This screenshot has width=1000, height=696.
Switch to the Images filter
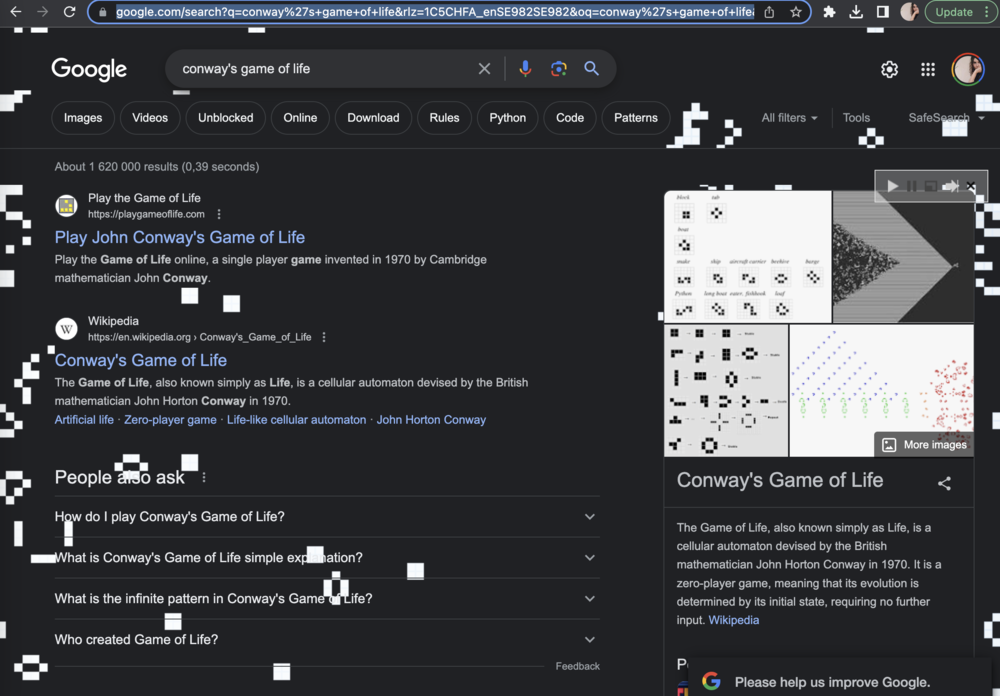point(83,118)
